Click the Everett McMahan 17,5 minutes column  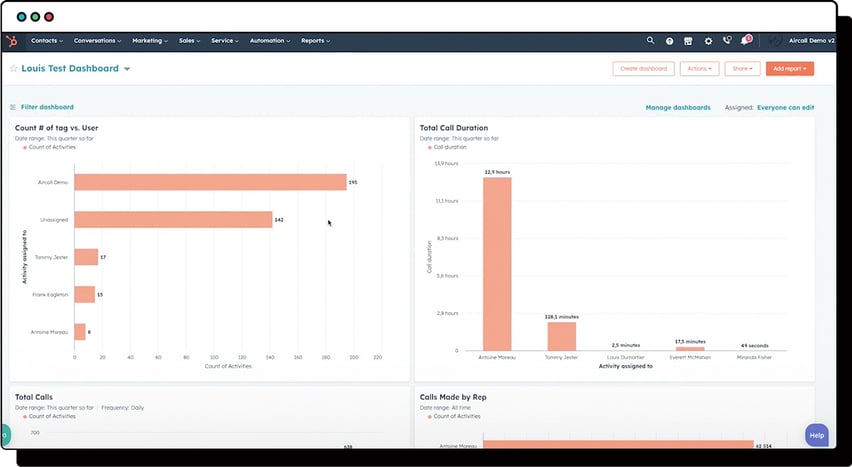690,348
